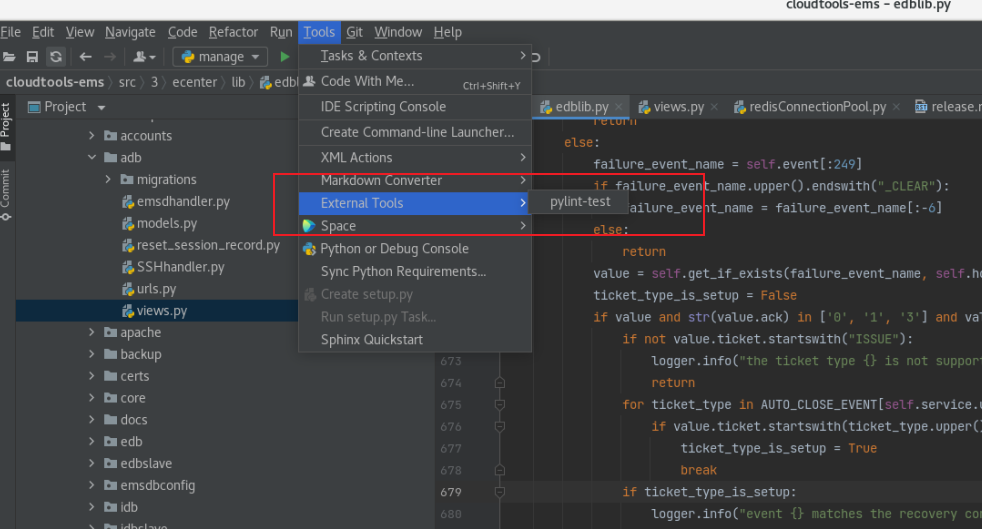Click the Open folder toolbar icon

tap(9, 57)
